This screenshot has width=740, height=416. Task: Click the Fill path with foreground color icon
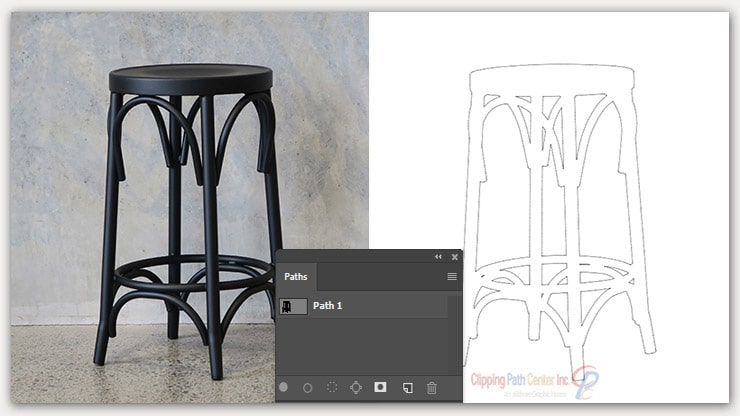(x=284, y=386)
